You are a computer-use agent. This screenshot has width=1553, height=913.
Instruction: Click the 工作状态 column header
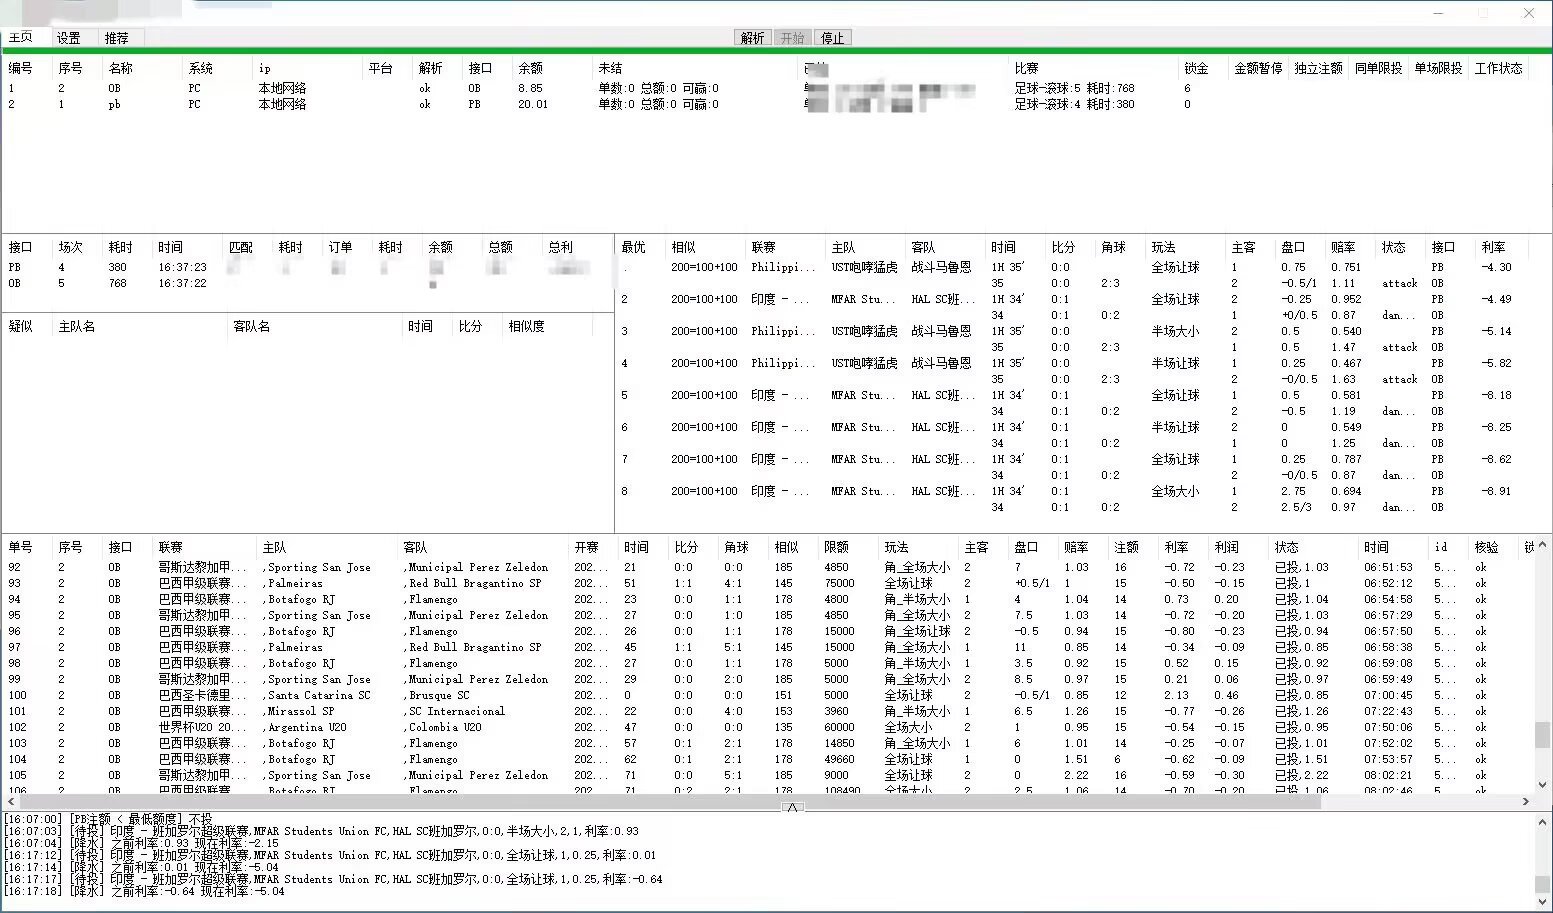(x=1498, y=68)
